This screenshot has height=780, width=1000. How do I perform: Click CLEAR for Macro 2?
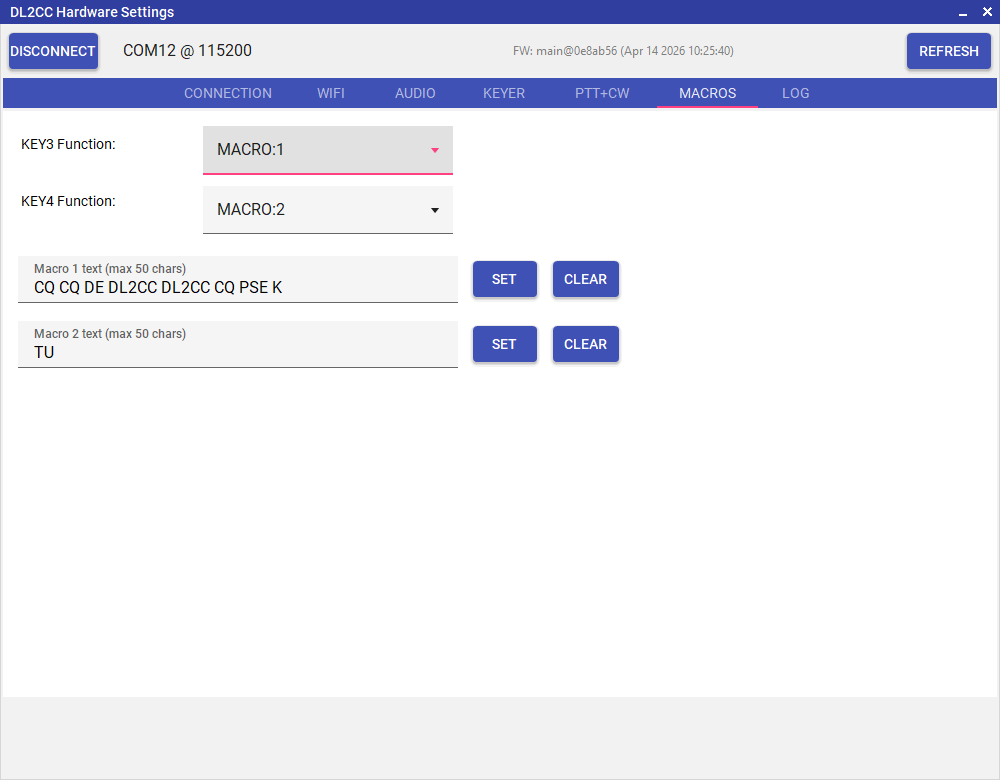click(585, 344)
